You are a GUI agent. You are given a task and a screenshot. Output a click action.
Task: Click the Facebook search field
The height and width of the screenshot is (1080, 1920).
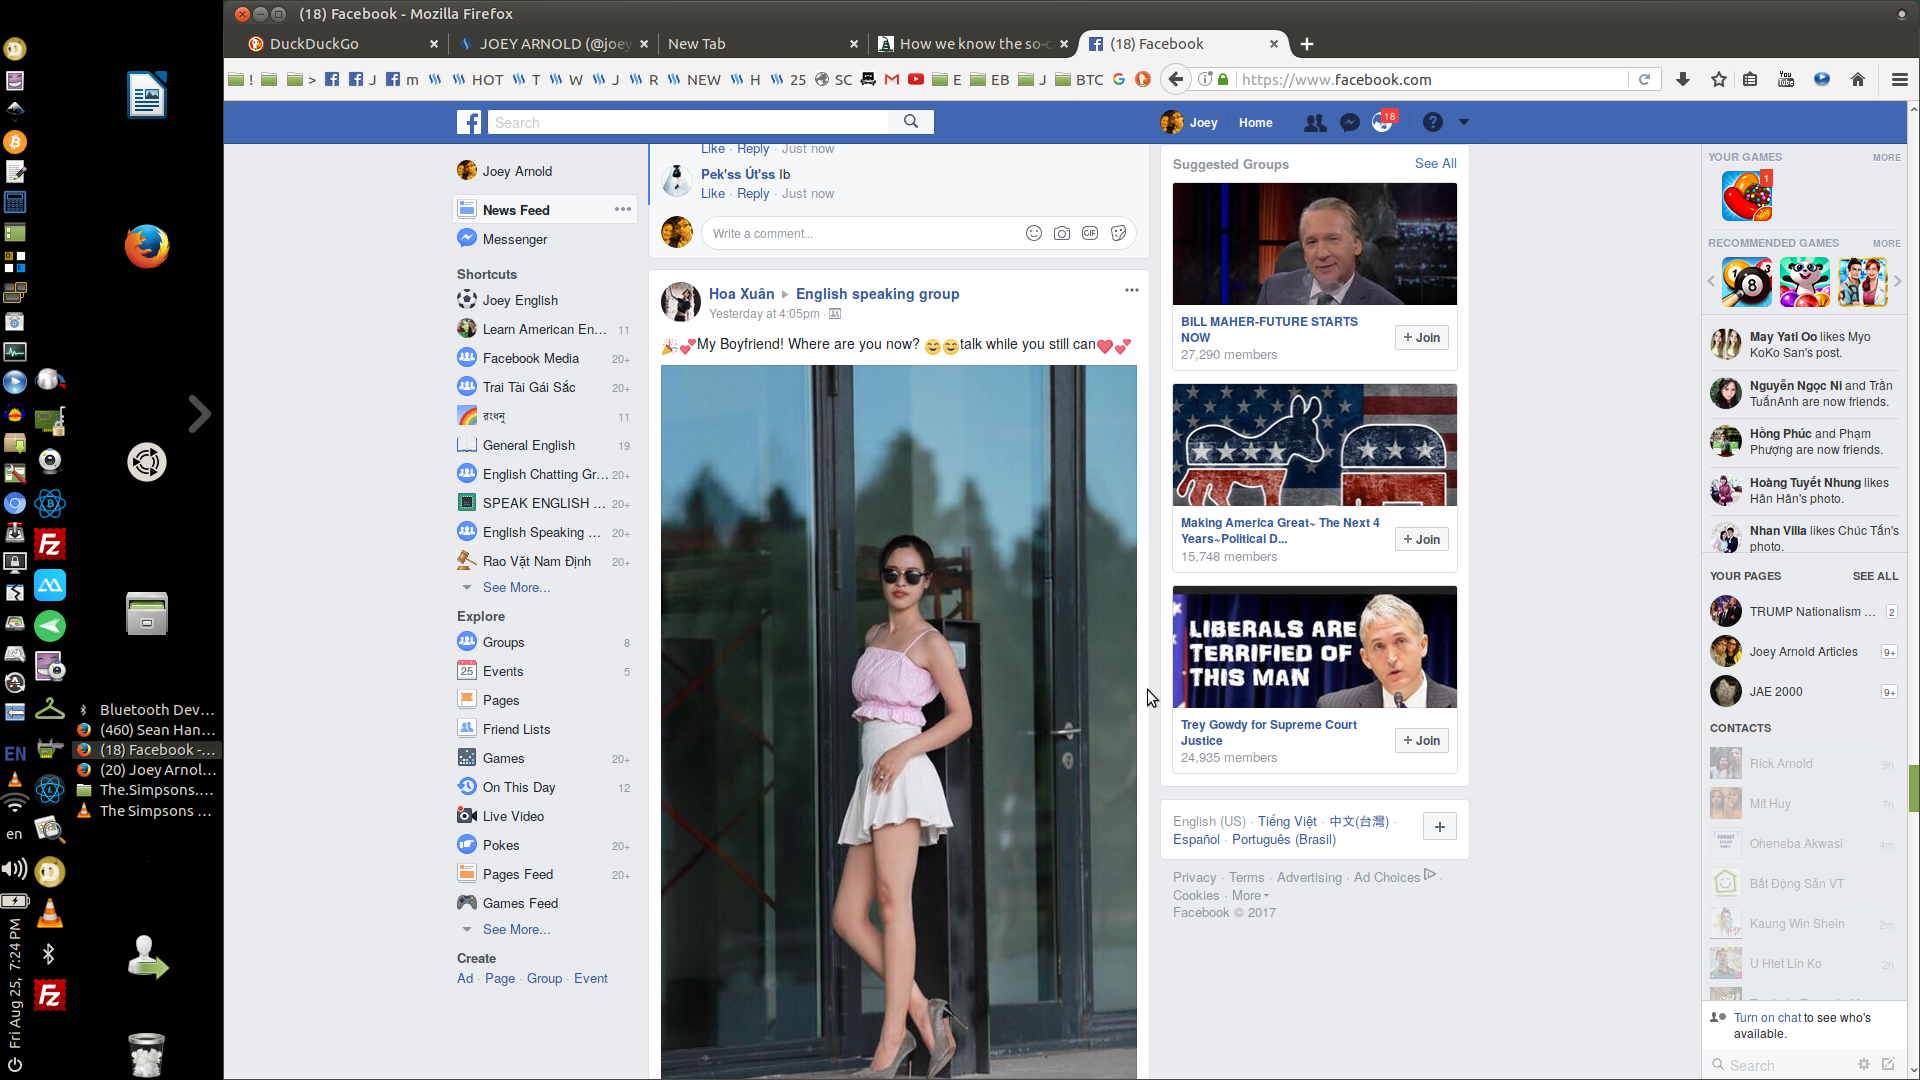(x=688, y=122)
